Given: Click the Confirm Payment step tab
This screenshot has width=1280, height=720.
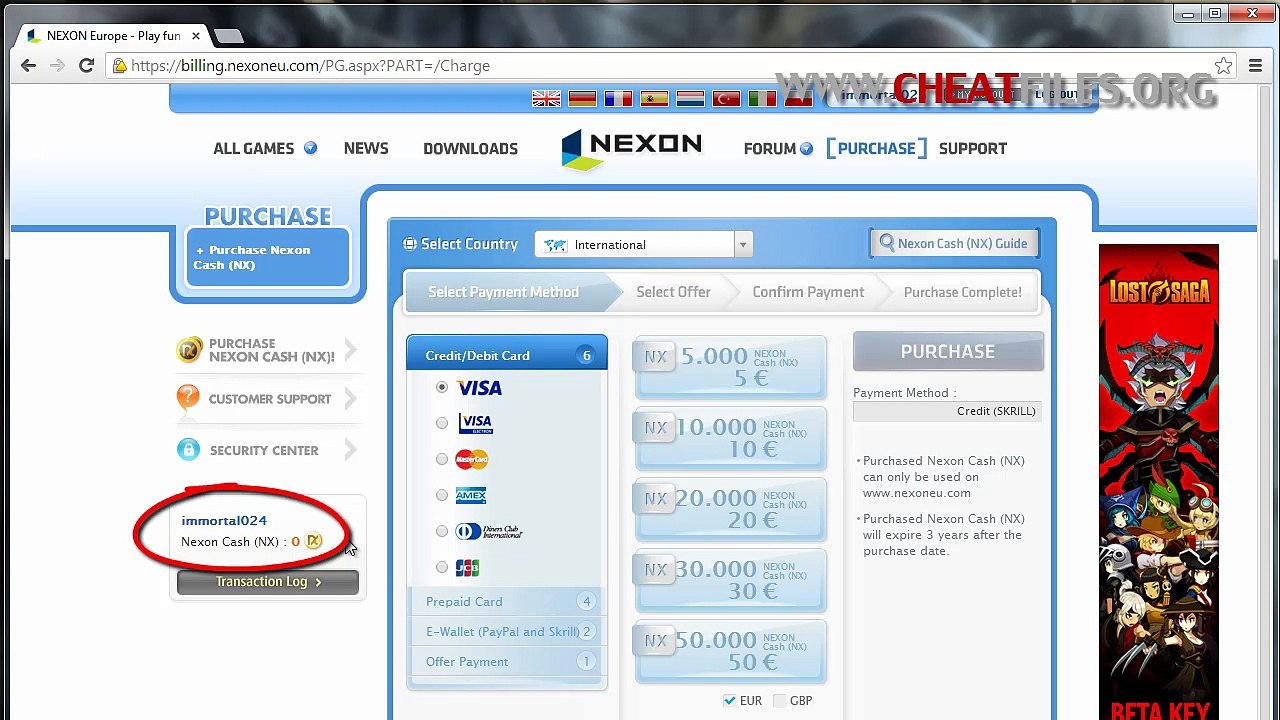Looking at the screenshot, I should pos(808,292).
